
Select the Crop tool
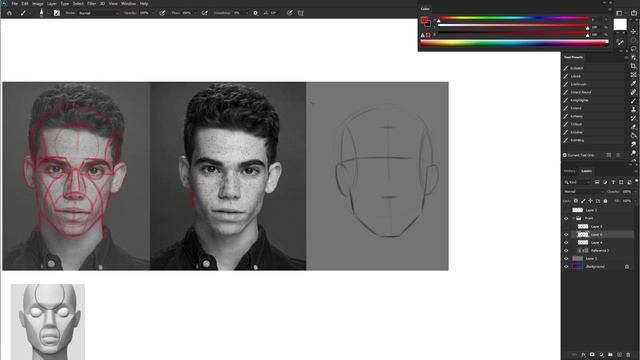click(633, 66)
